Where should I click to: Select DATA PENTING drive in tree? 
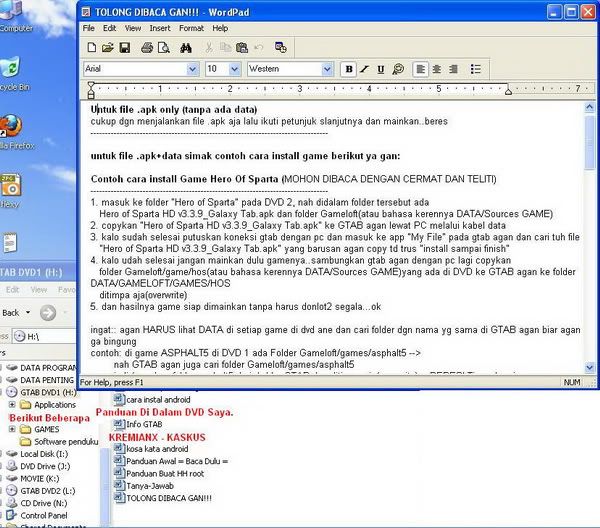pyautogui.click(x=40, y=380)
